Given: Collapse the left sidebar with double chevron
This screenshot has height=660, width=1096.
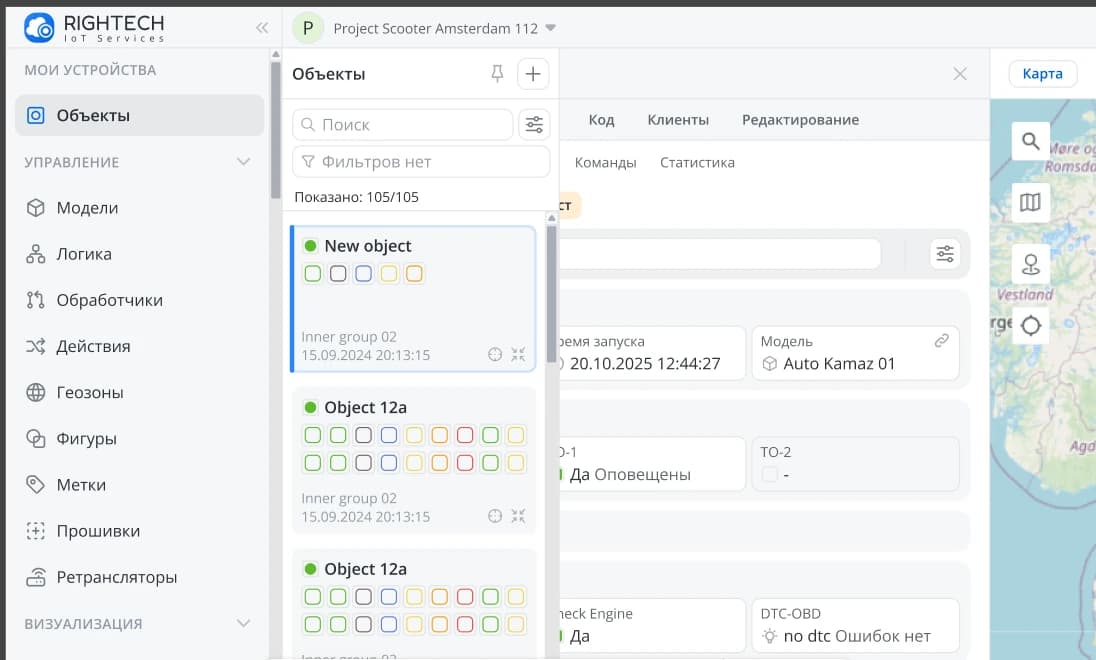Looking at the screenshot, I should pyautogui.click(x=262, y=29).
